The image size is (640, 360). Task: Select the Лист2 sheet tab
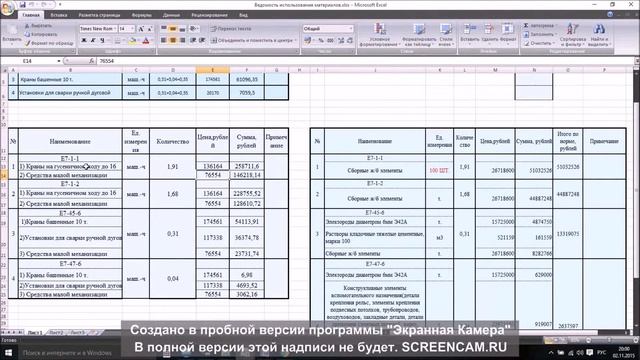[56, 333]
